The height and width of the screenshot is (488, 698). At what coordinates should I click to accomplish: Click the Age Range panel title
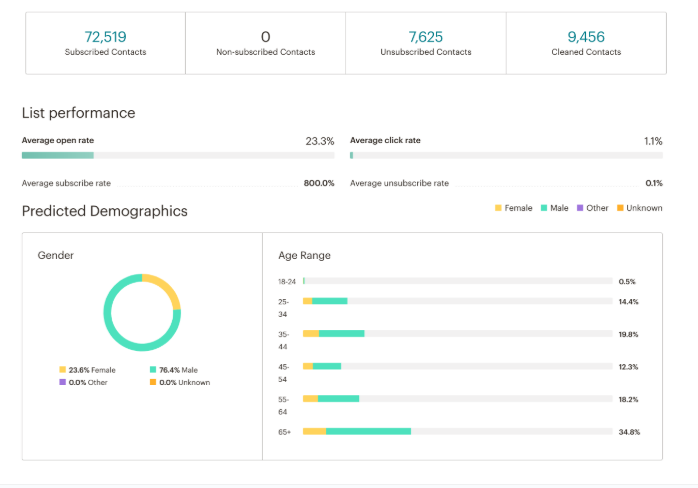[x=304, y=256]
